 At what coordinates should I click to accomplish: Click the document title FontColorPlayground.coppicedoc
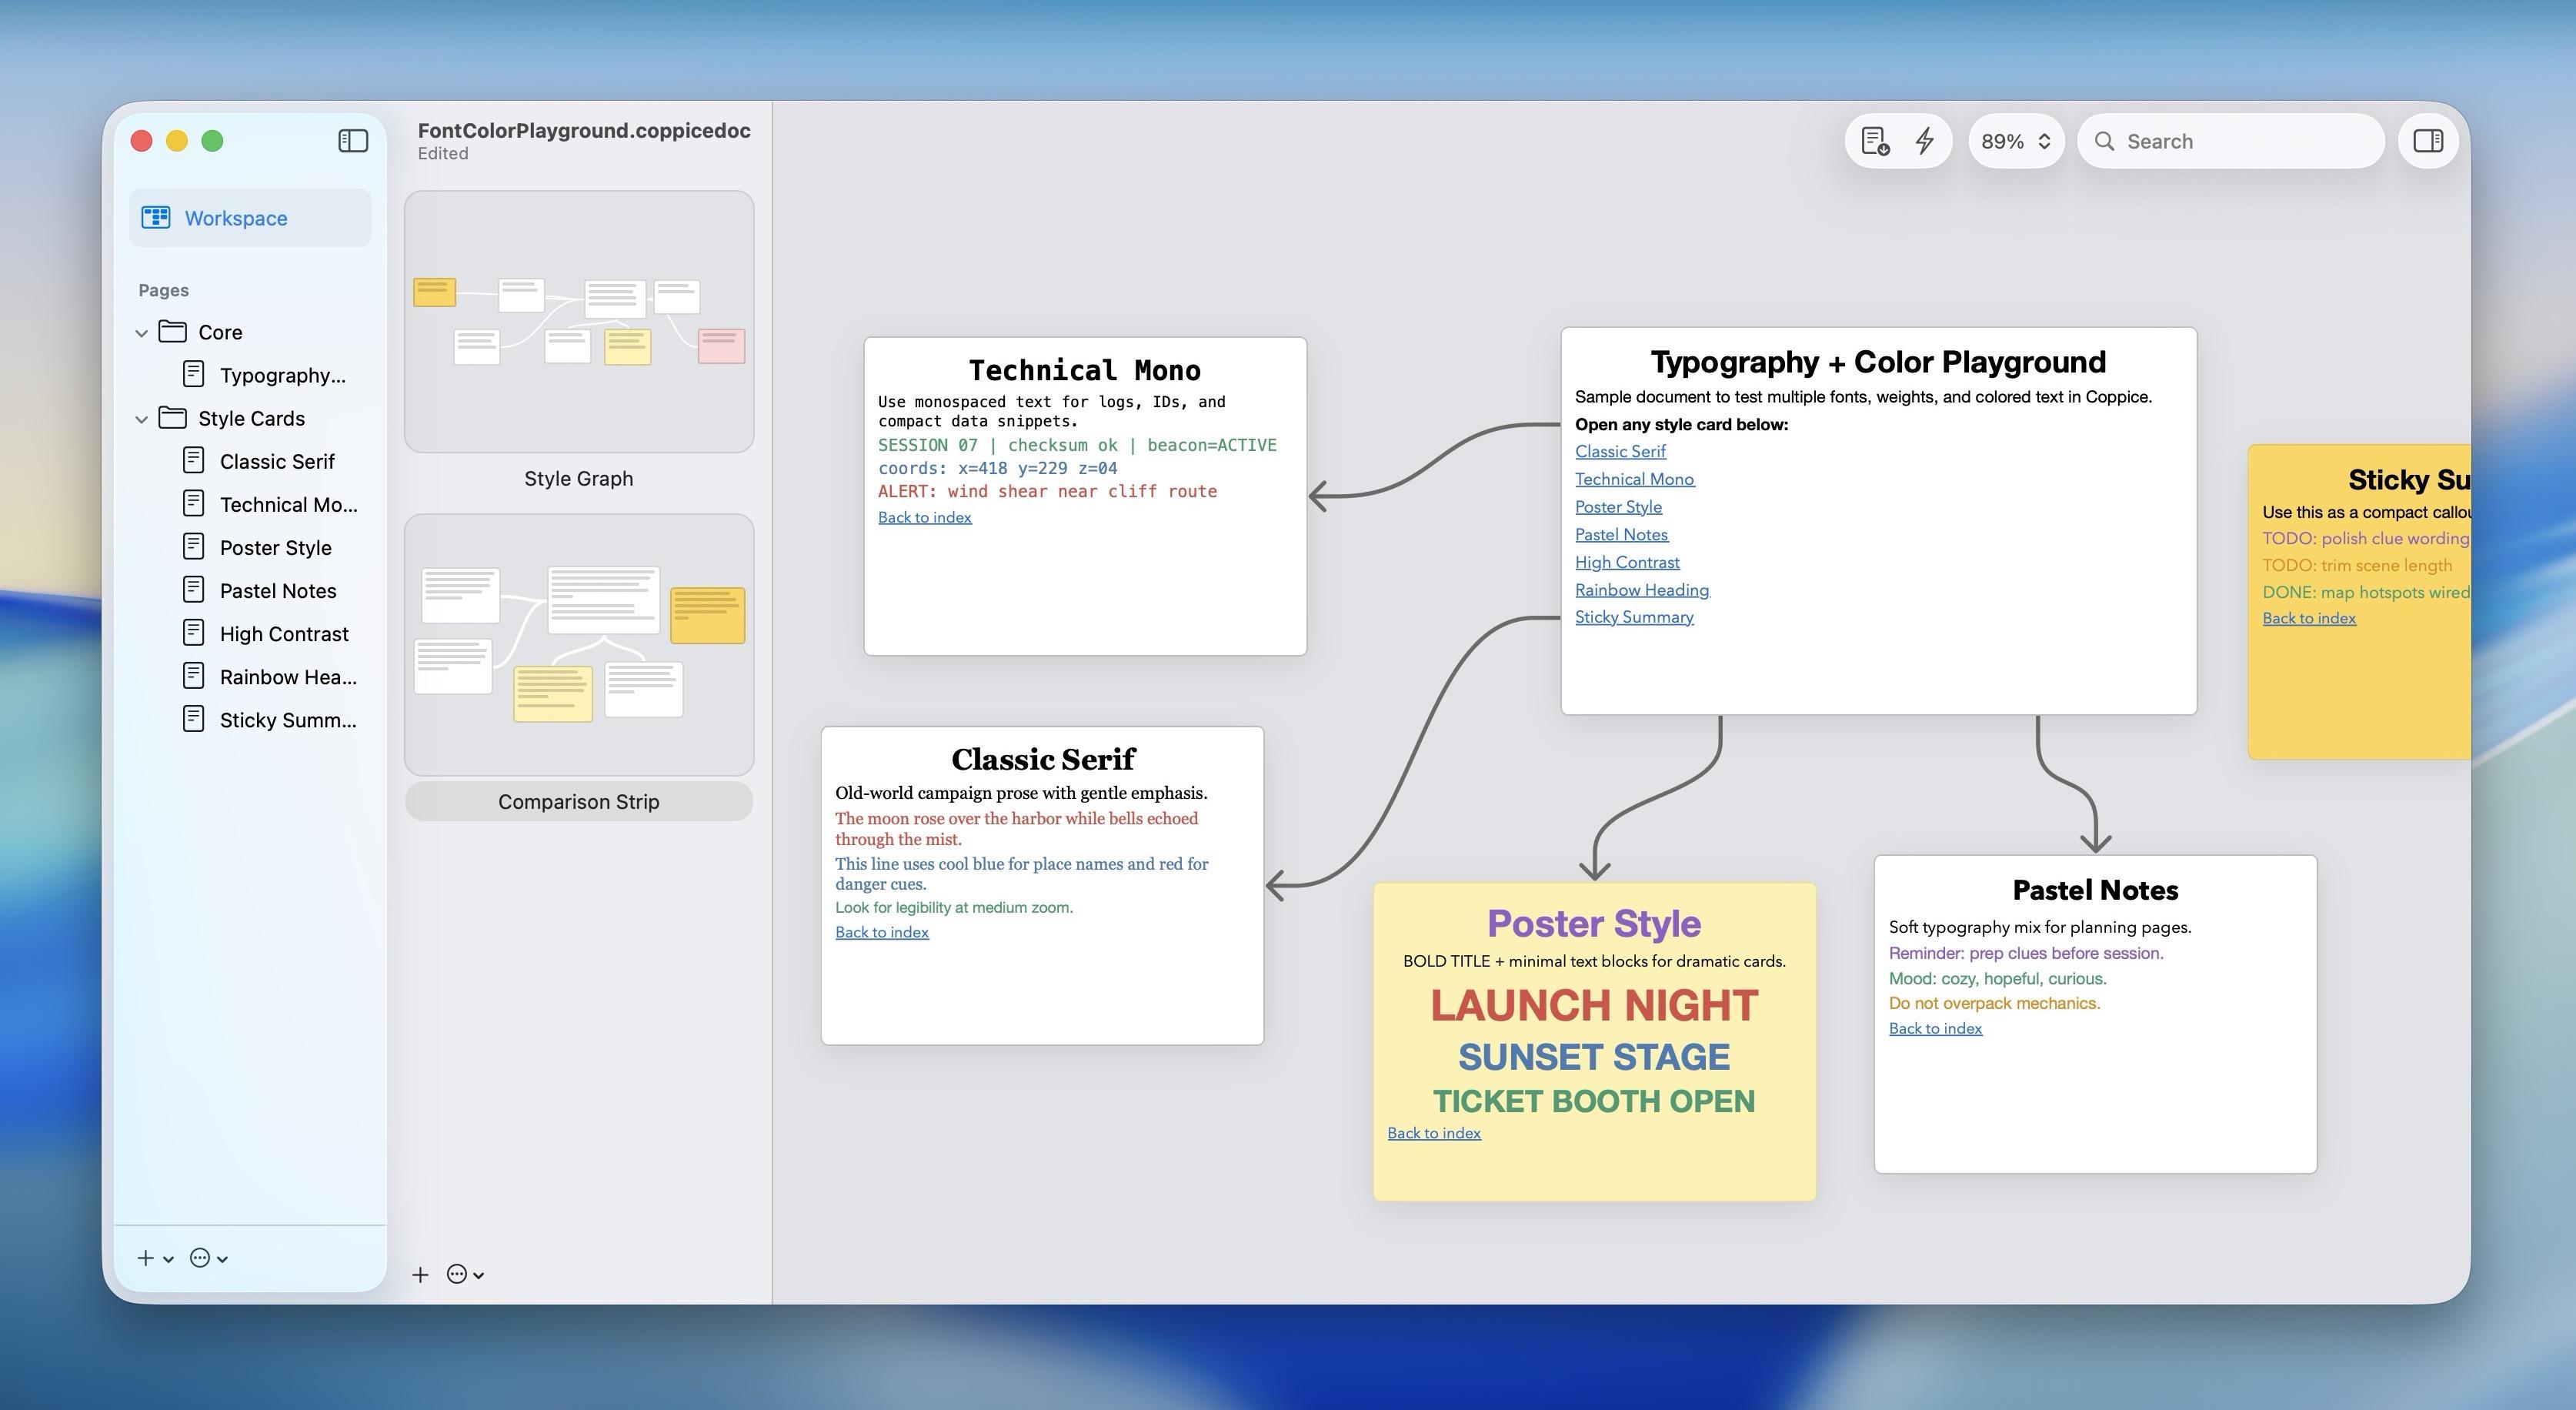click(x=584, y=130)
